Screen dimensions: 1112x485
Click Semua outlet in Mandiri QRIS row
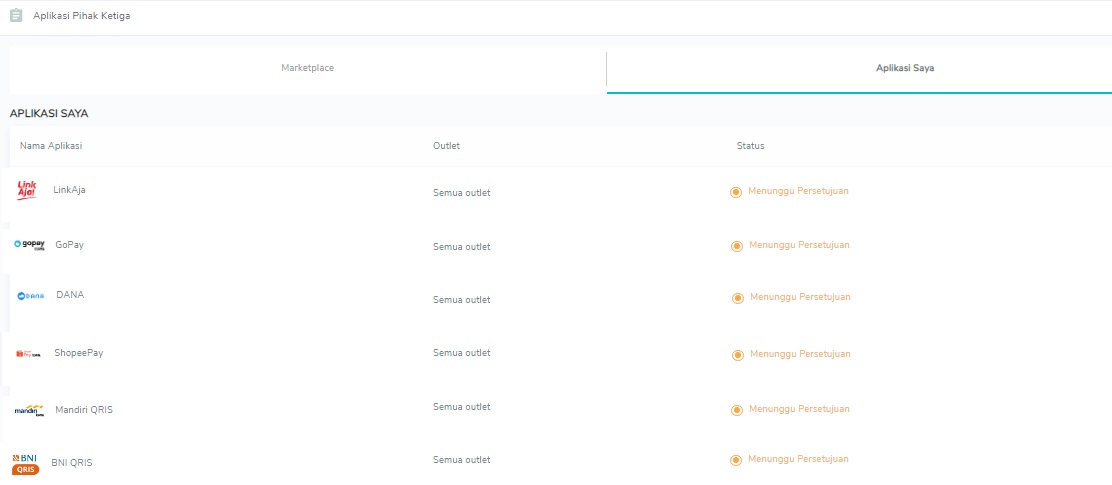461,407
